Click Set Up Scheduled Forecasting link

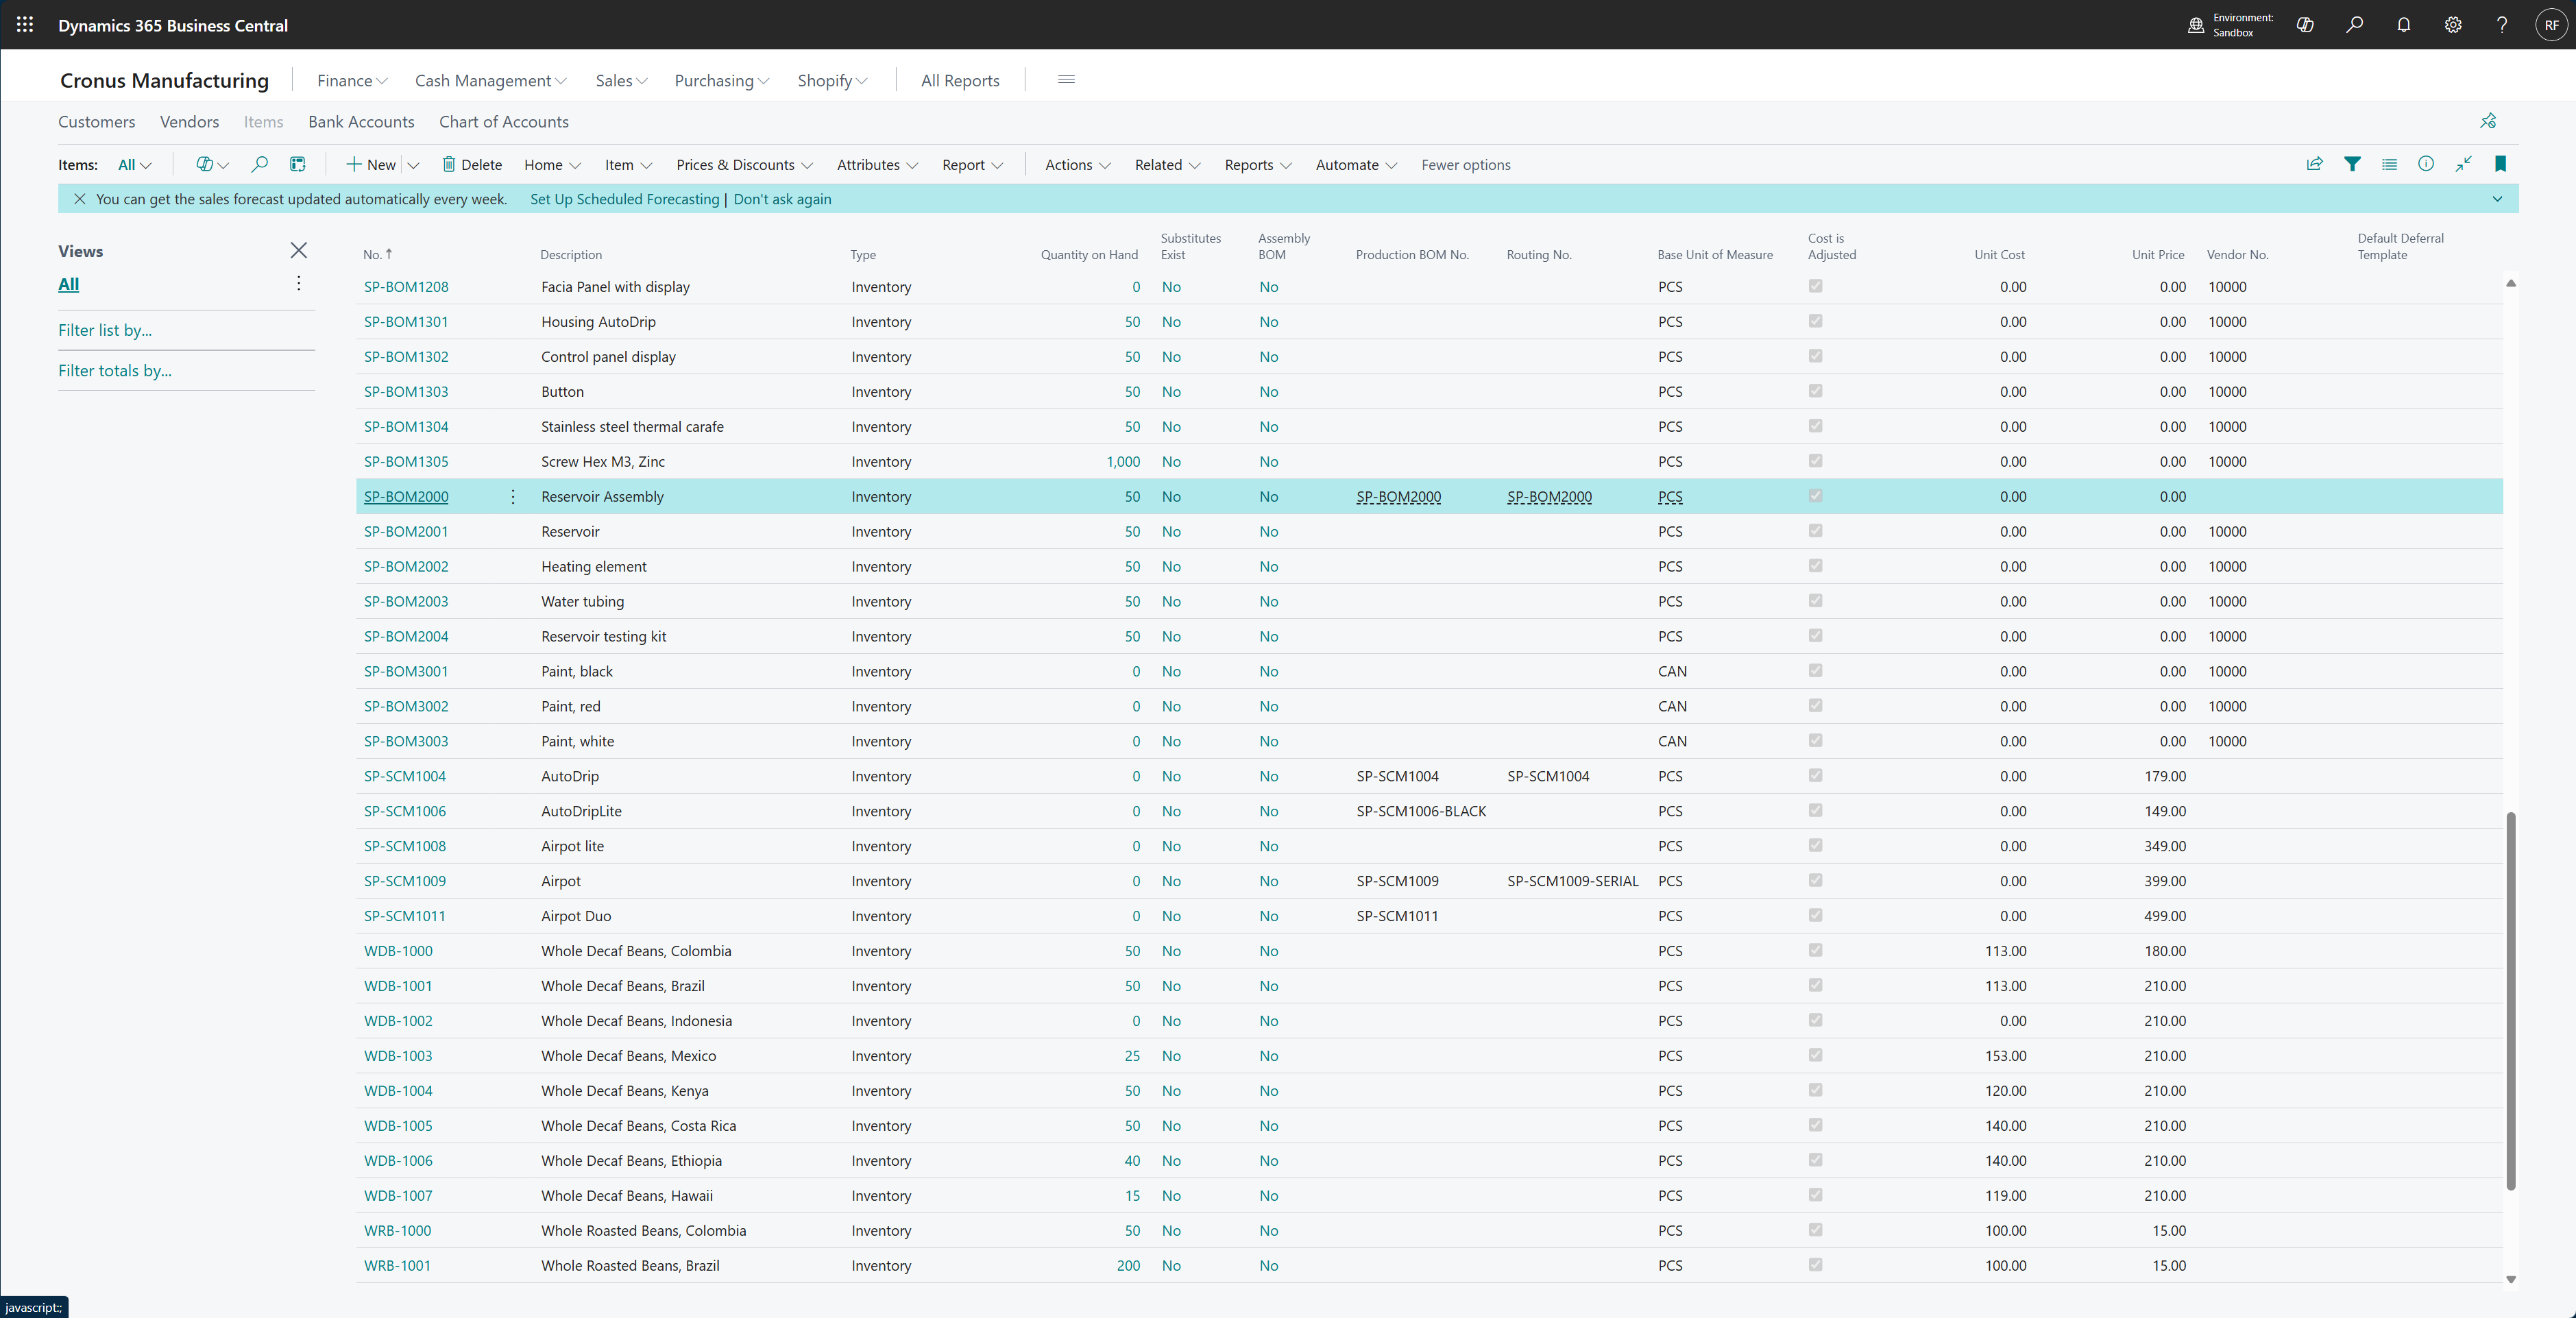tap(624, 199)
